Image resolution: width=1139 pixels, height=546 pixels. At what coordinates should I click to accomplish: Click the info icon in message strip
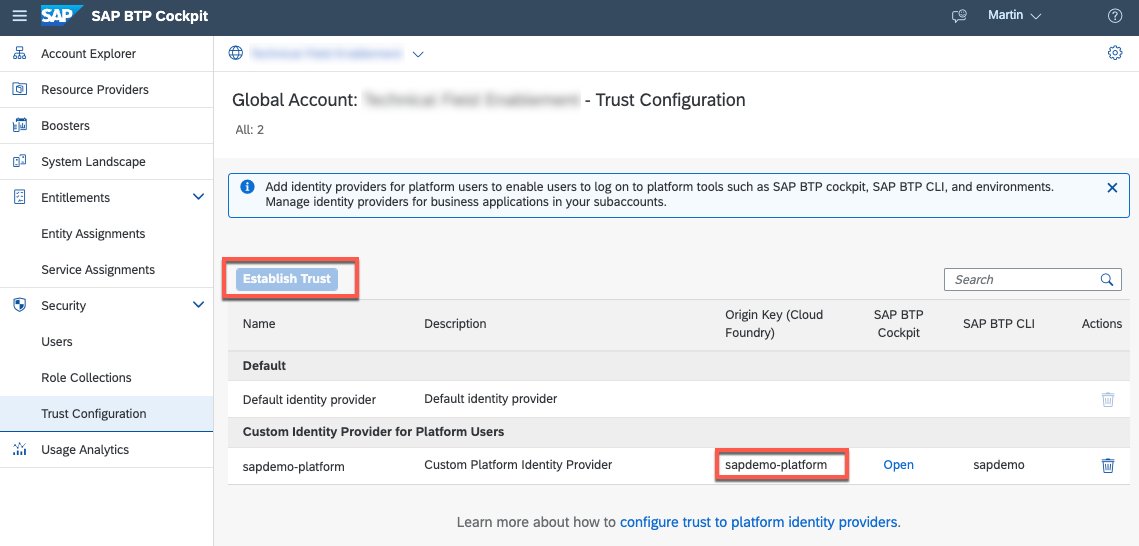(248, 187)
